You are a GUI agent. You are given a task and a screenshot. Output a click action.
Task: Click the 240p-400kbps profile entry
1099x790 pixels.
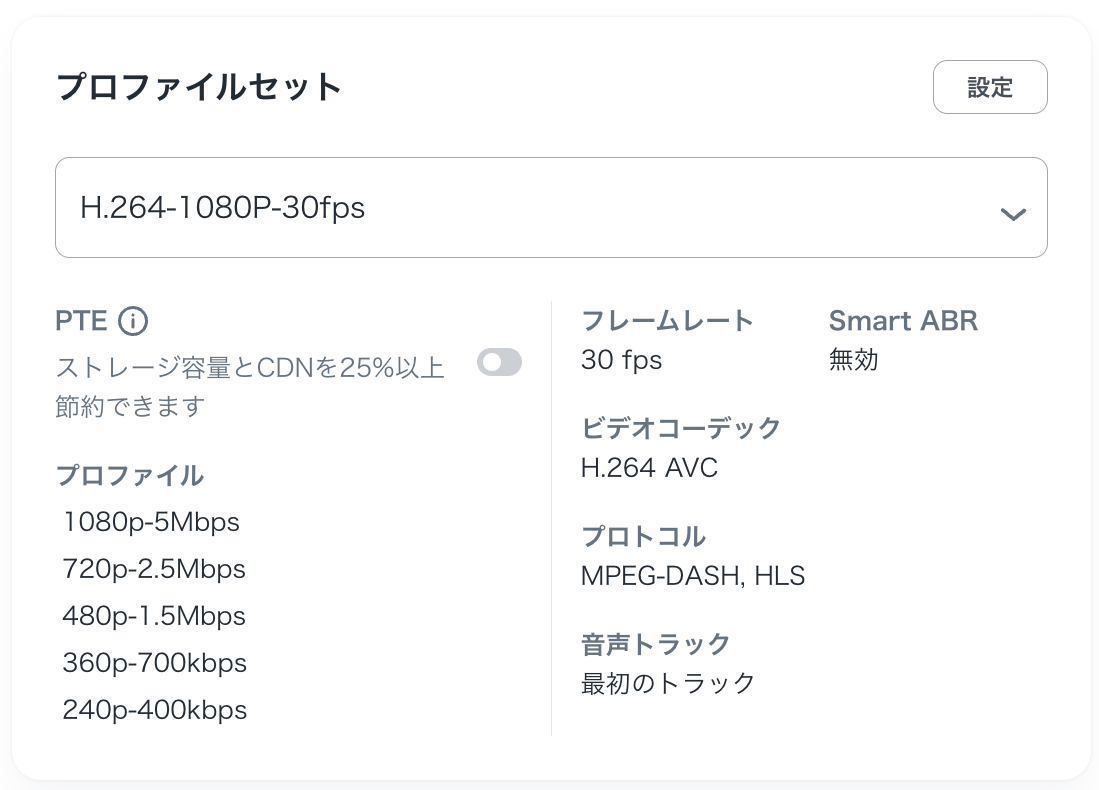[155, 710]
